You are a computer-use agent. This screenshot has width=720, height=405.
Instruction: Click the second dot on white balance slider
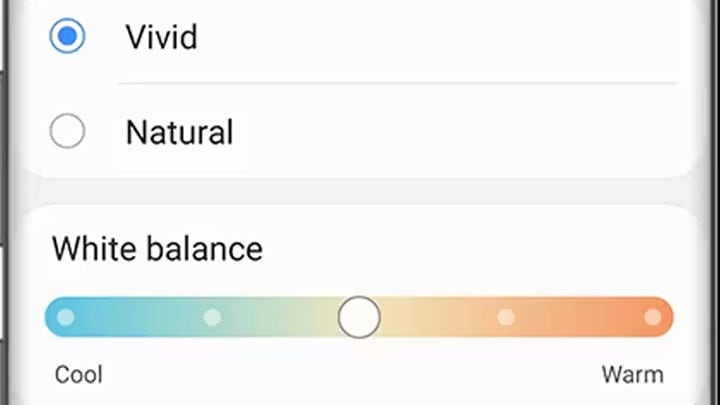[x=212, y=317]
